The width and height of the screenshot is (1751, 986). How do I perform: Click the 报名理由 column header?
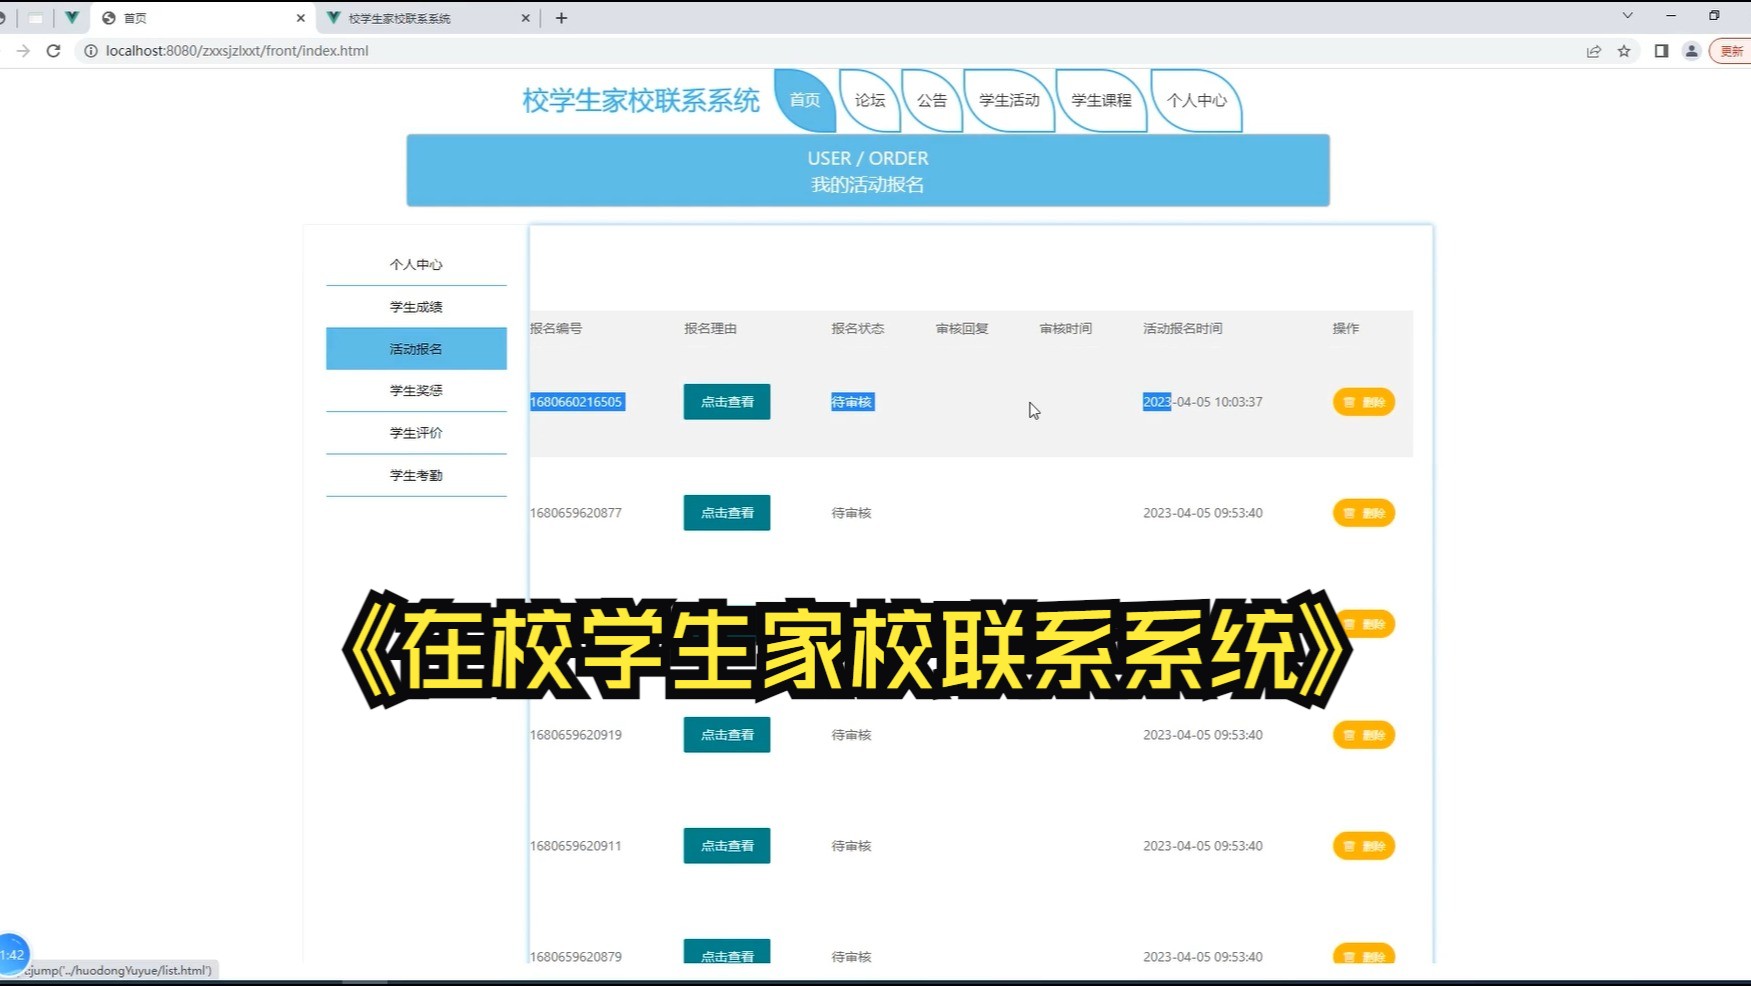click(710, 328)
